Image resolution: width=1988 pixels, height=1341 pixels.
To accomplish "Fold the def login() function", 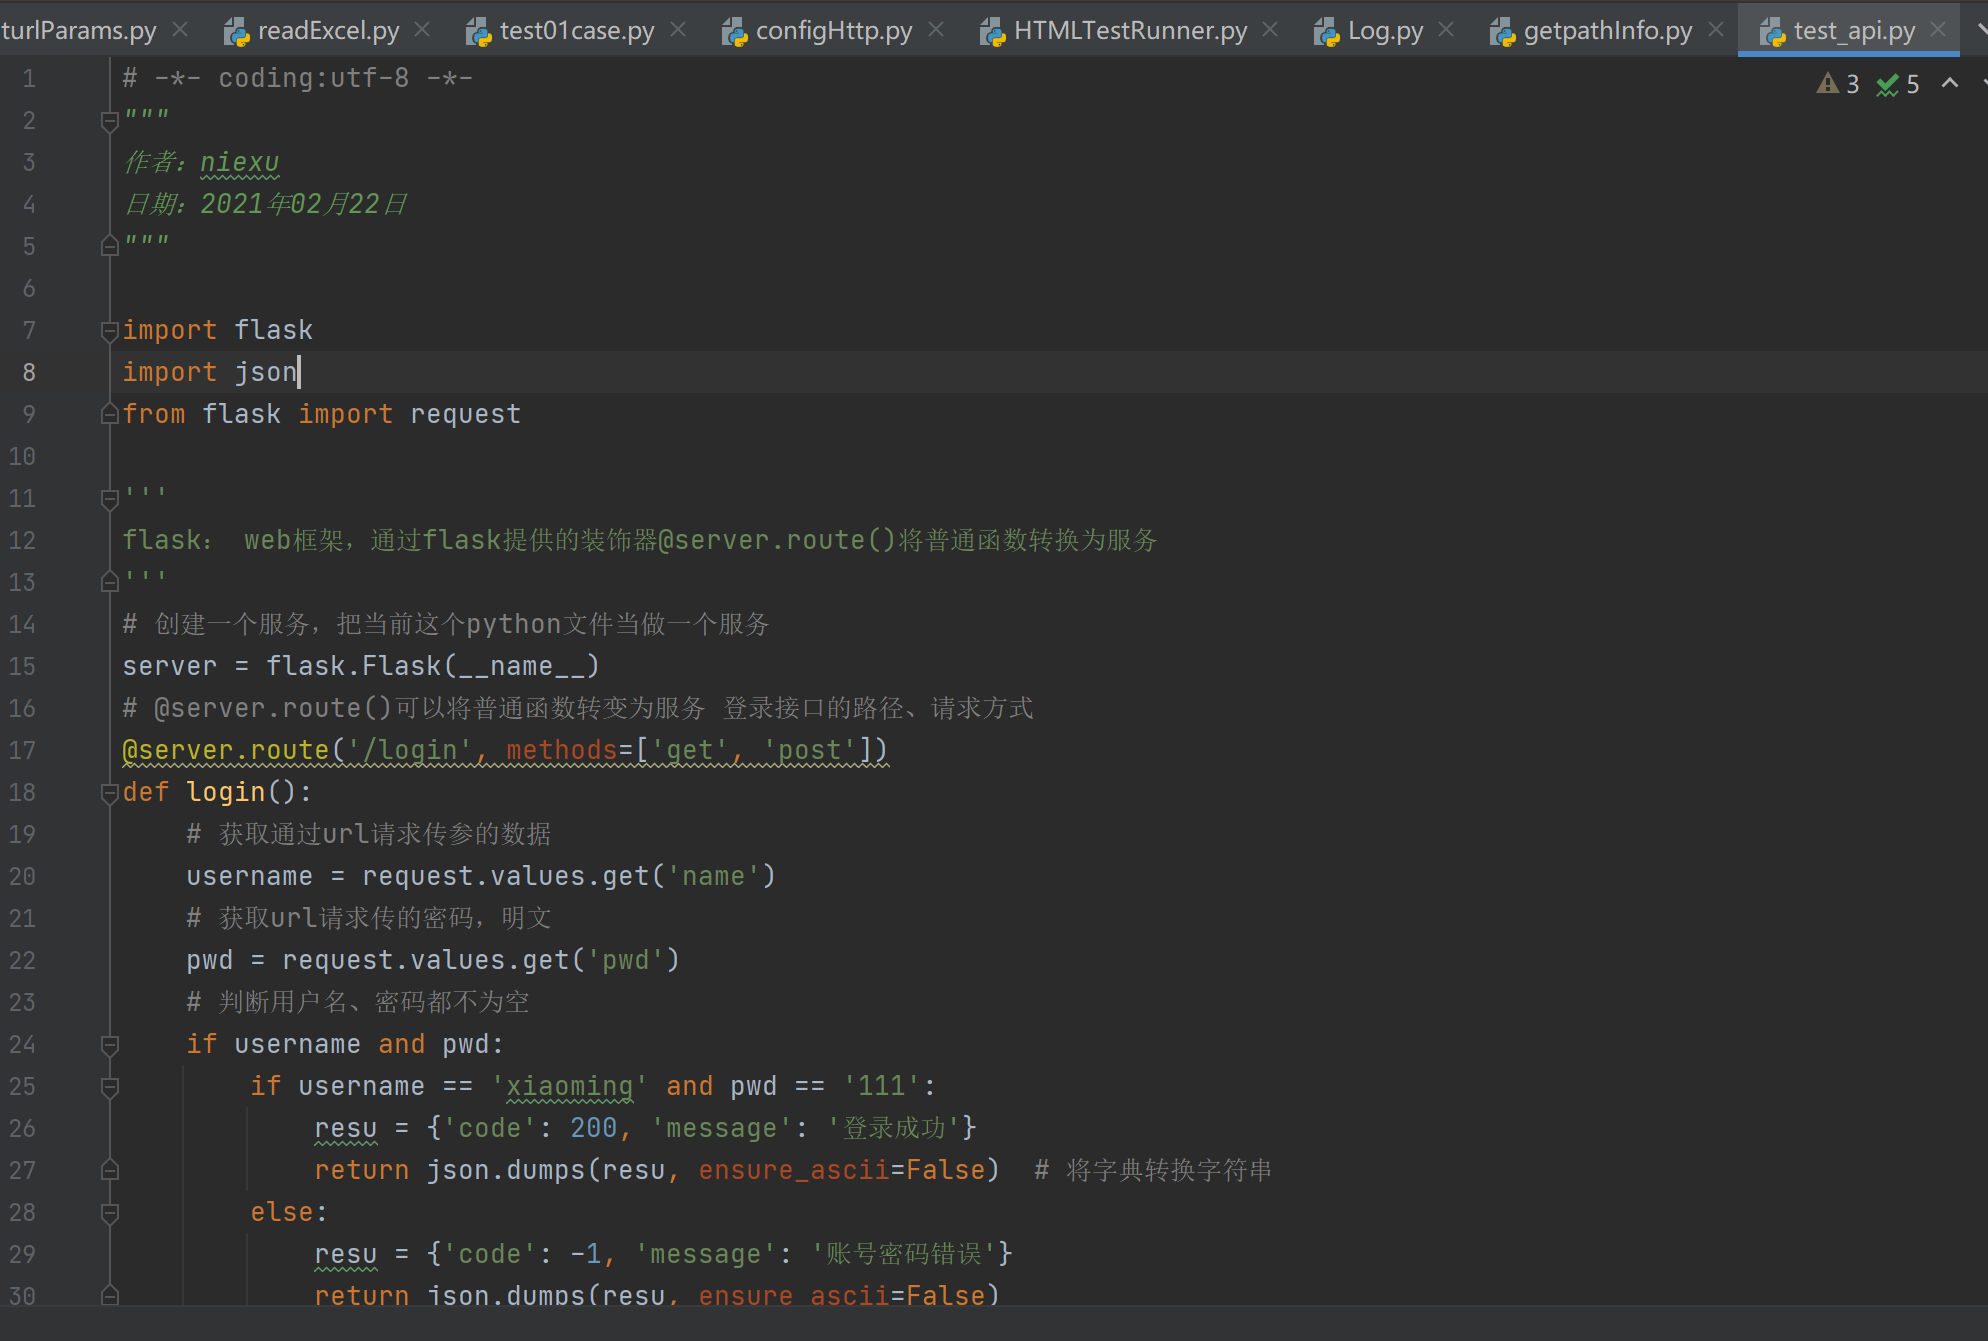I will (110, 793).
